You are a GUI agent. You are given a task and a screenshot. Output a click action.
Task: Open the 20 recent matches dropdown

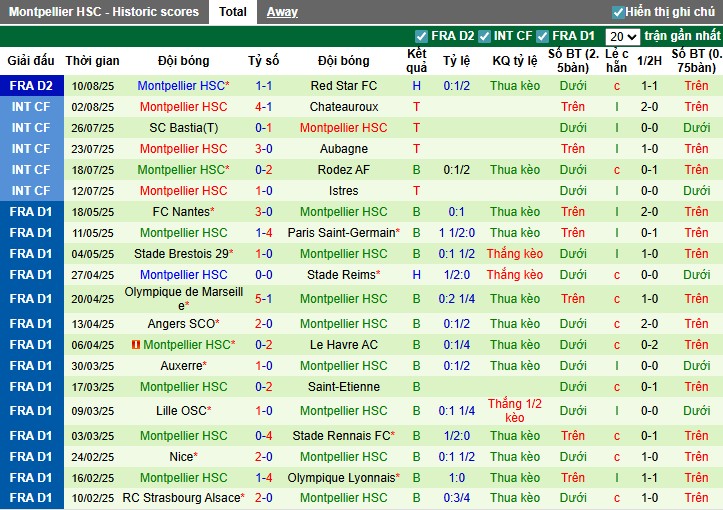coord(622,36)
